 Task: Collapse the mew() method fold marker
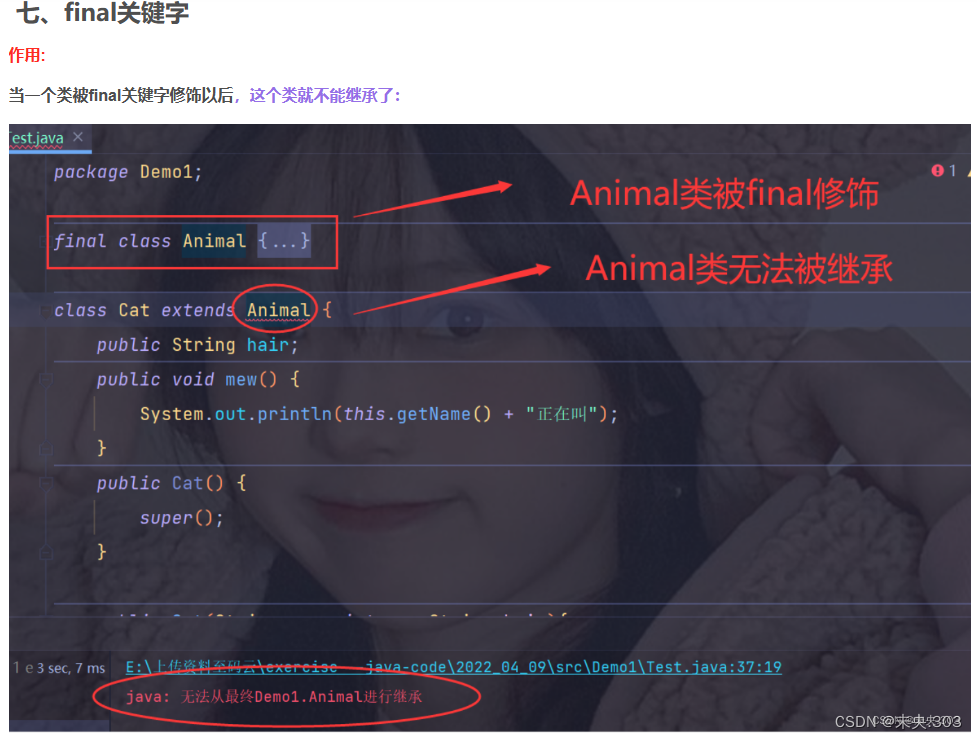[45, 379]
